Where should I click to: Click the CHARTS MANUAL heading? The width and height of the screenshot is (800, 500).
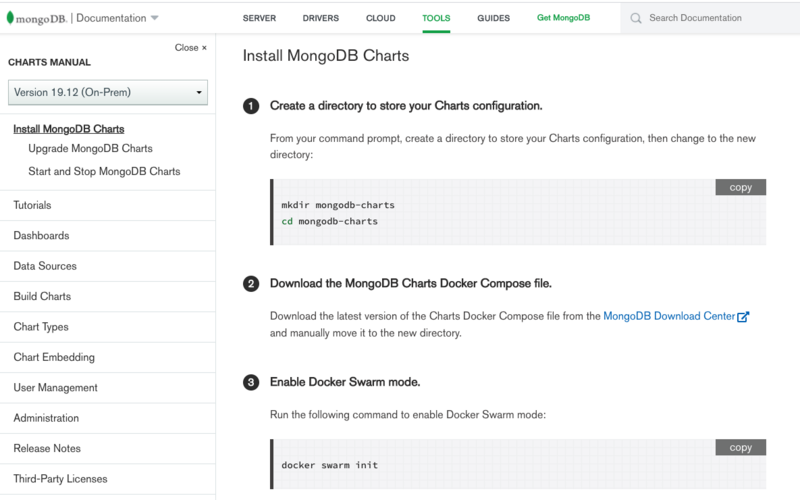pyautogui.click(x=49, y=62)
